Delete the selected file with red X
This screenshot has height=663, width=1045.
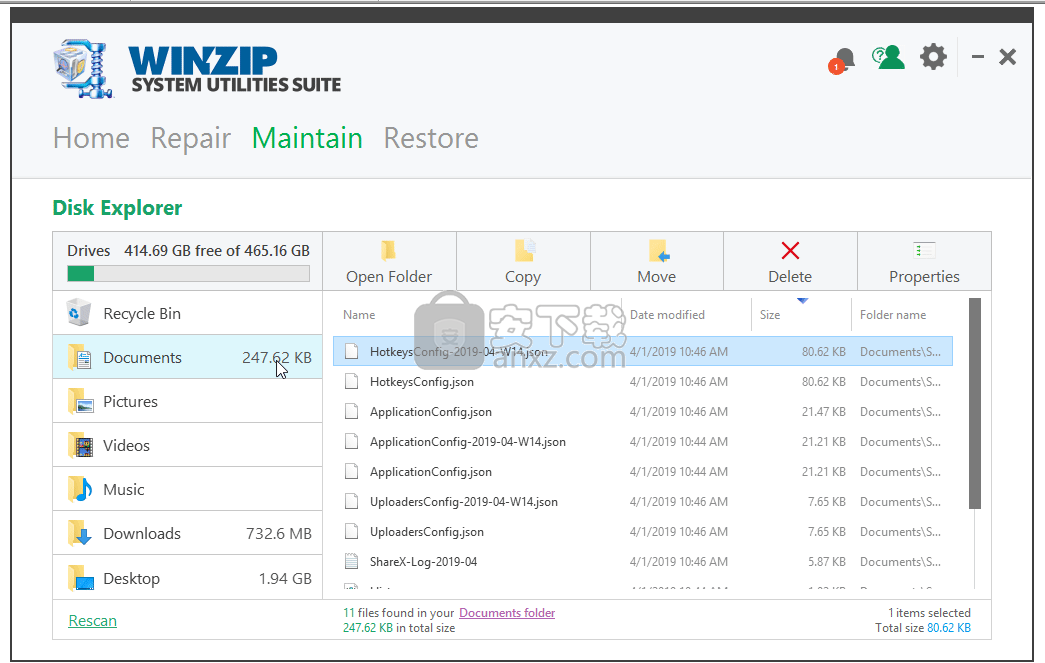click(790, 251)
